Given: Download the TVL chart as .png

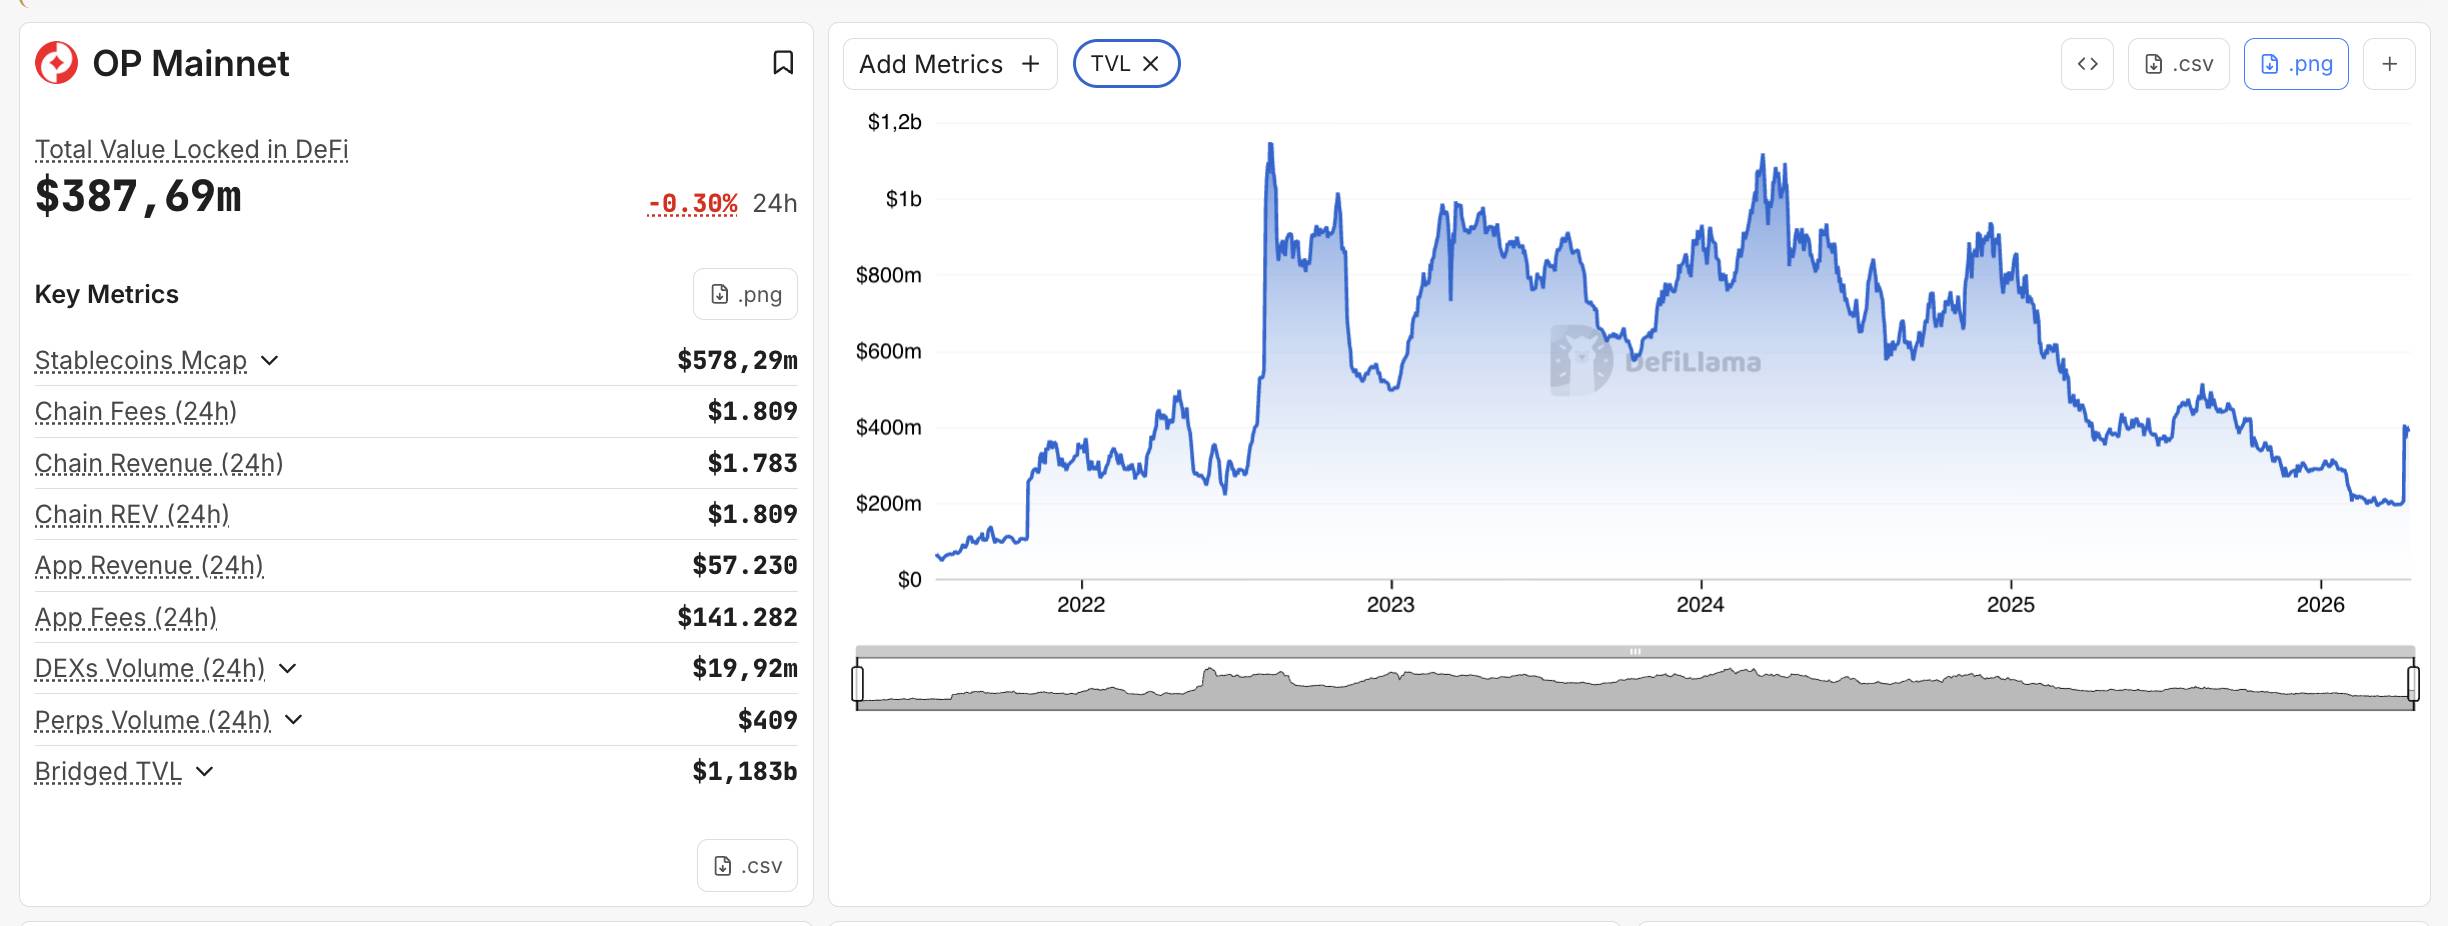Looking at the screenshot, I should coord(2296,63).
